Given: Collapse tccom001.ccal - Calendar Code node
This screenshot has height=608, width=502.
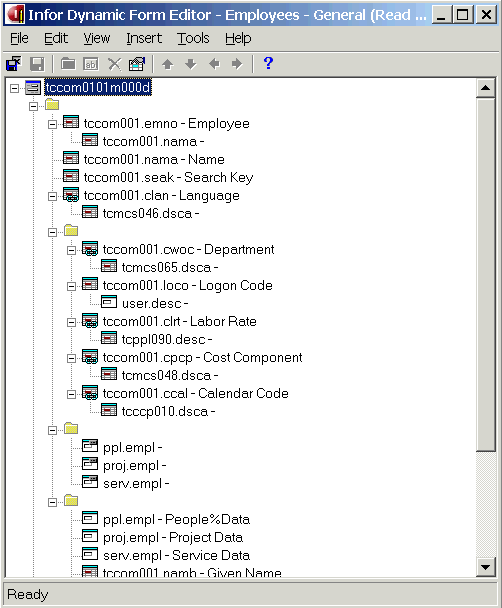Looking at the screenshot, I should [x=71, y=395].
